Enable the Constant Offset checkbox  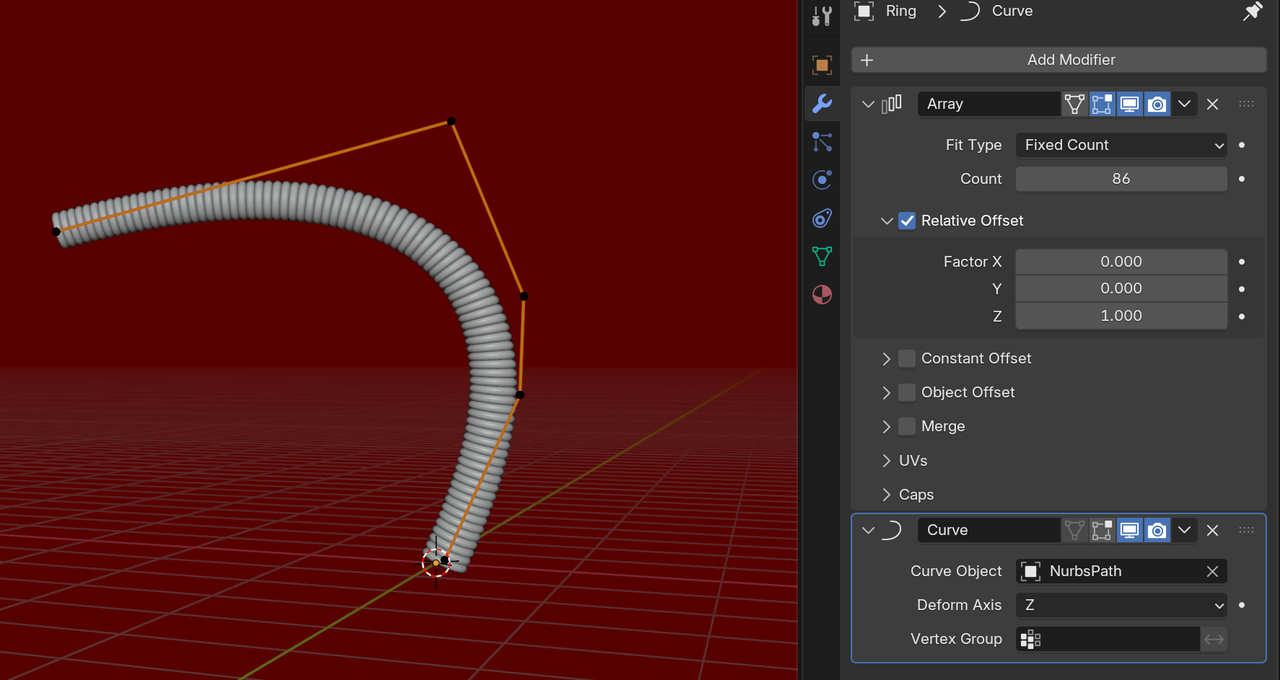click(x=906, y=358)
